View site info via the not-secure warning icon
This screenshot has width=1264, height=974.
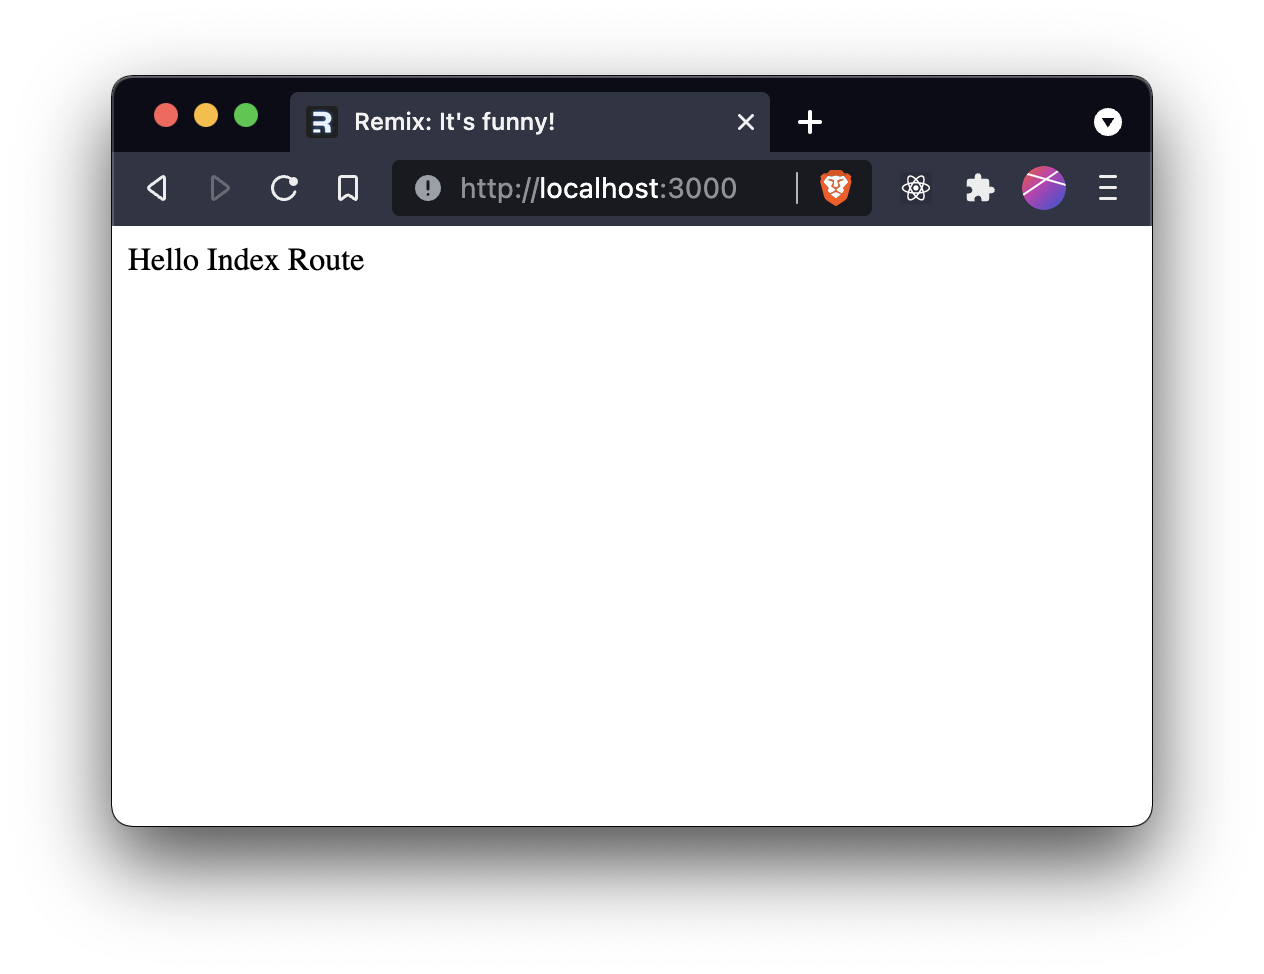(428, 188)
